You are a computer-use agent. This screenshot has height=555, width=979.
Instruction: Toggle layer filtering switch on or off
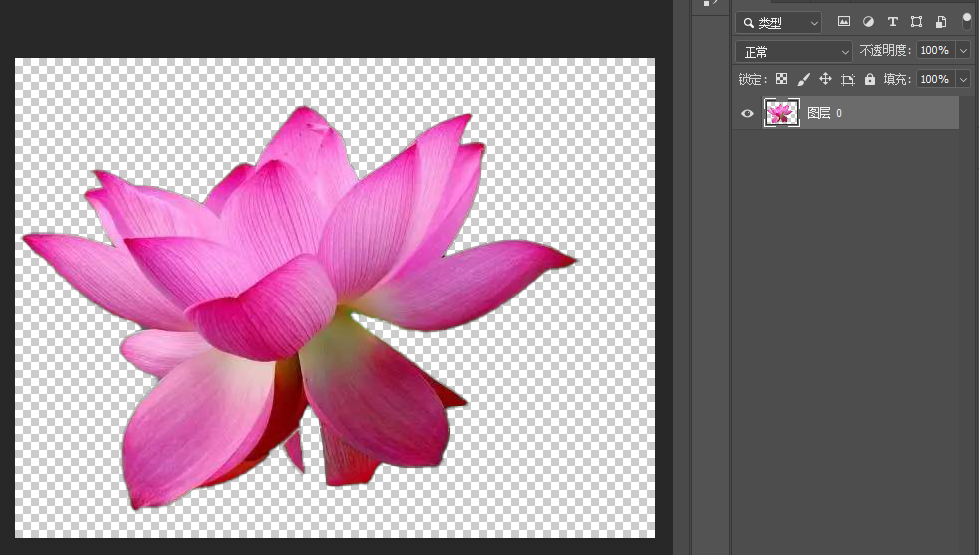click(966, 20)
